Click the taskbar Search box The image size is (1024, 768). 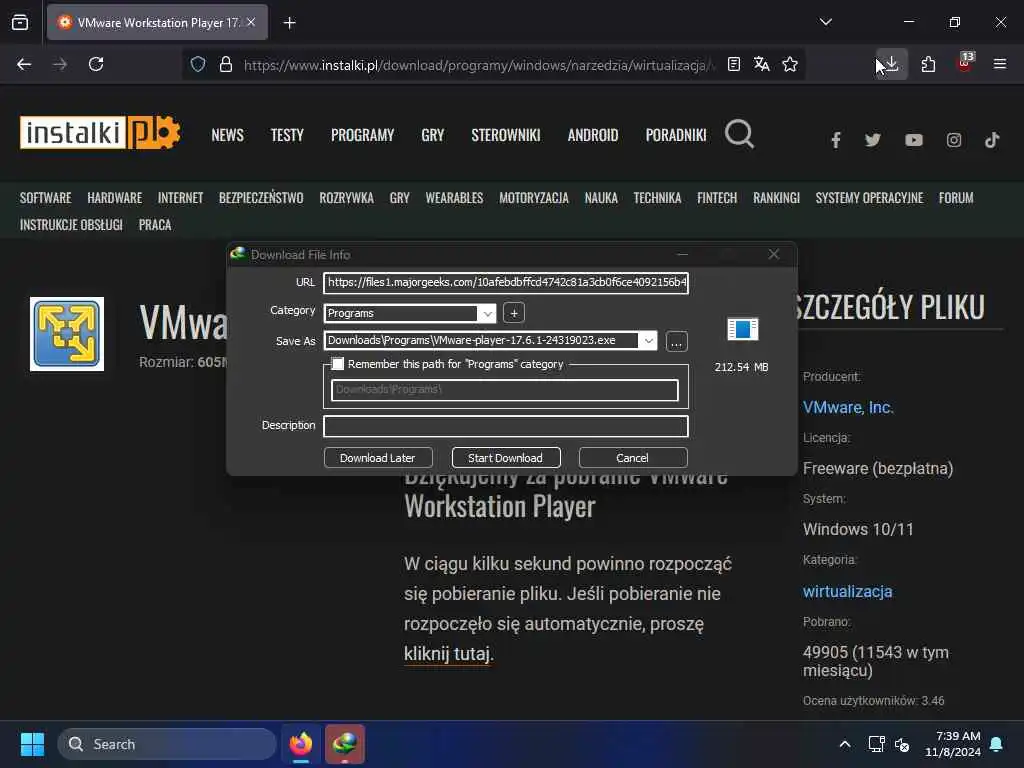[167, 744]
